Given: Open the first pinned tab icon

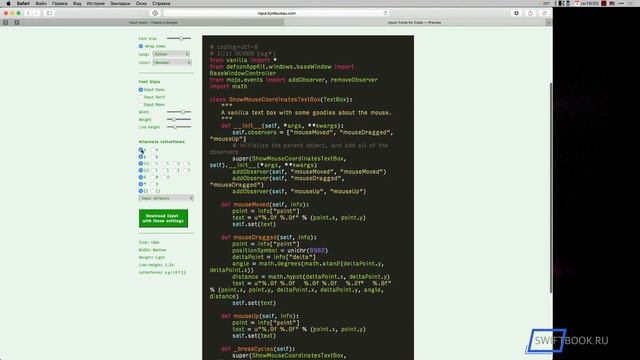Looking at the screenshot, I should tap(6, 22).
